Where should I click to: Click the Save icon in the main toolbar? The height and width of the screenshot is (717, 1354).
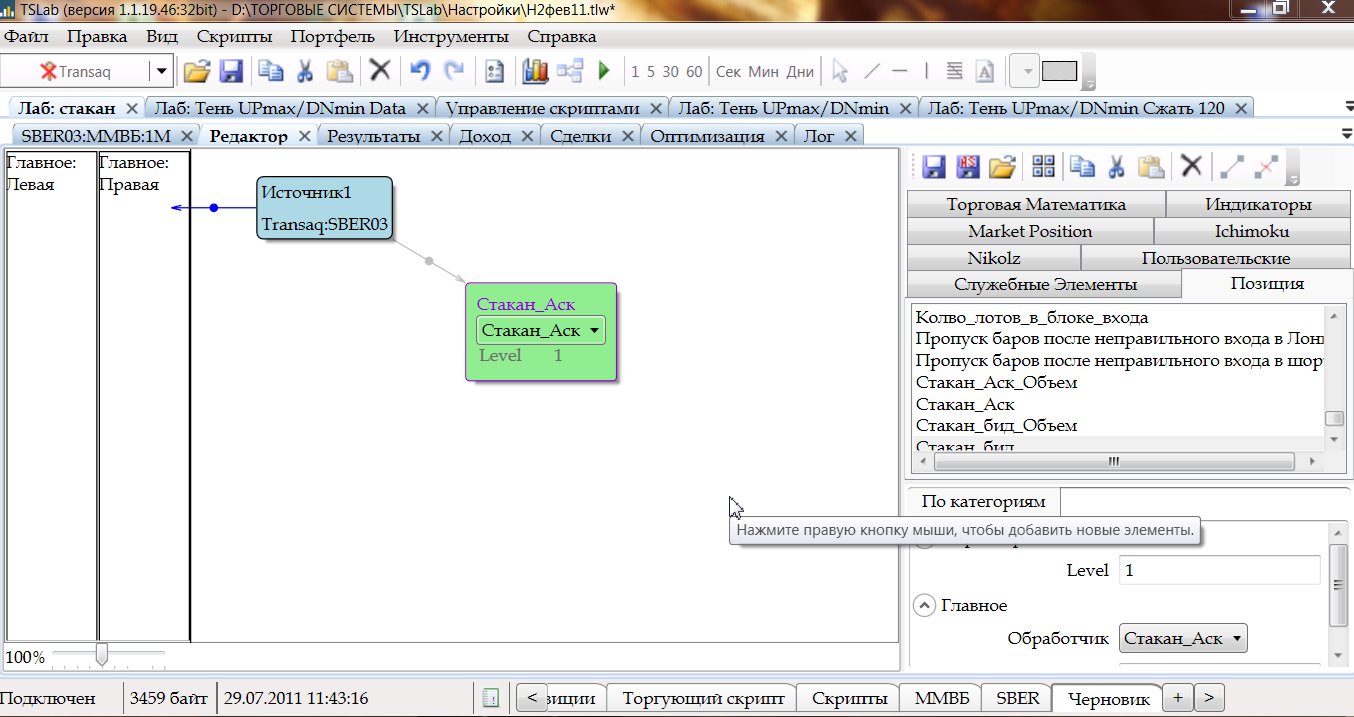tap(231, 71)
